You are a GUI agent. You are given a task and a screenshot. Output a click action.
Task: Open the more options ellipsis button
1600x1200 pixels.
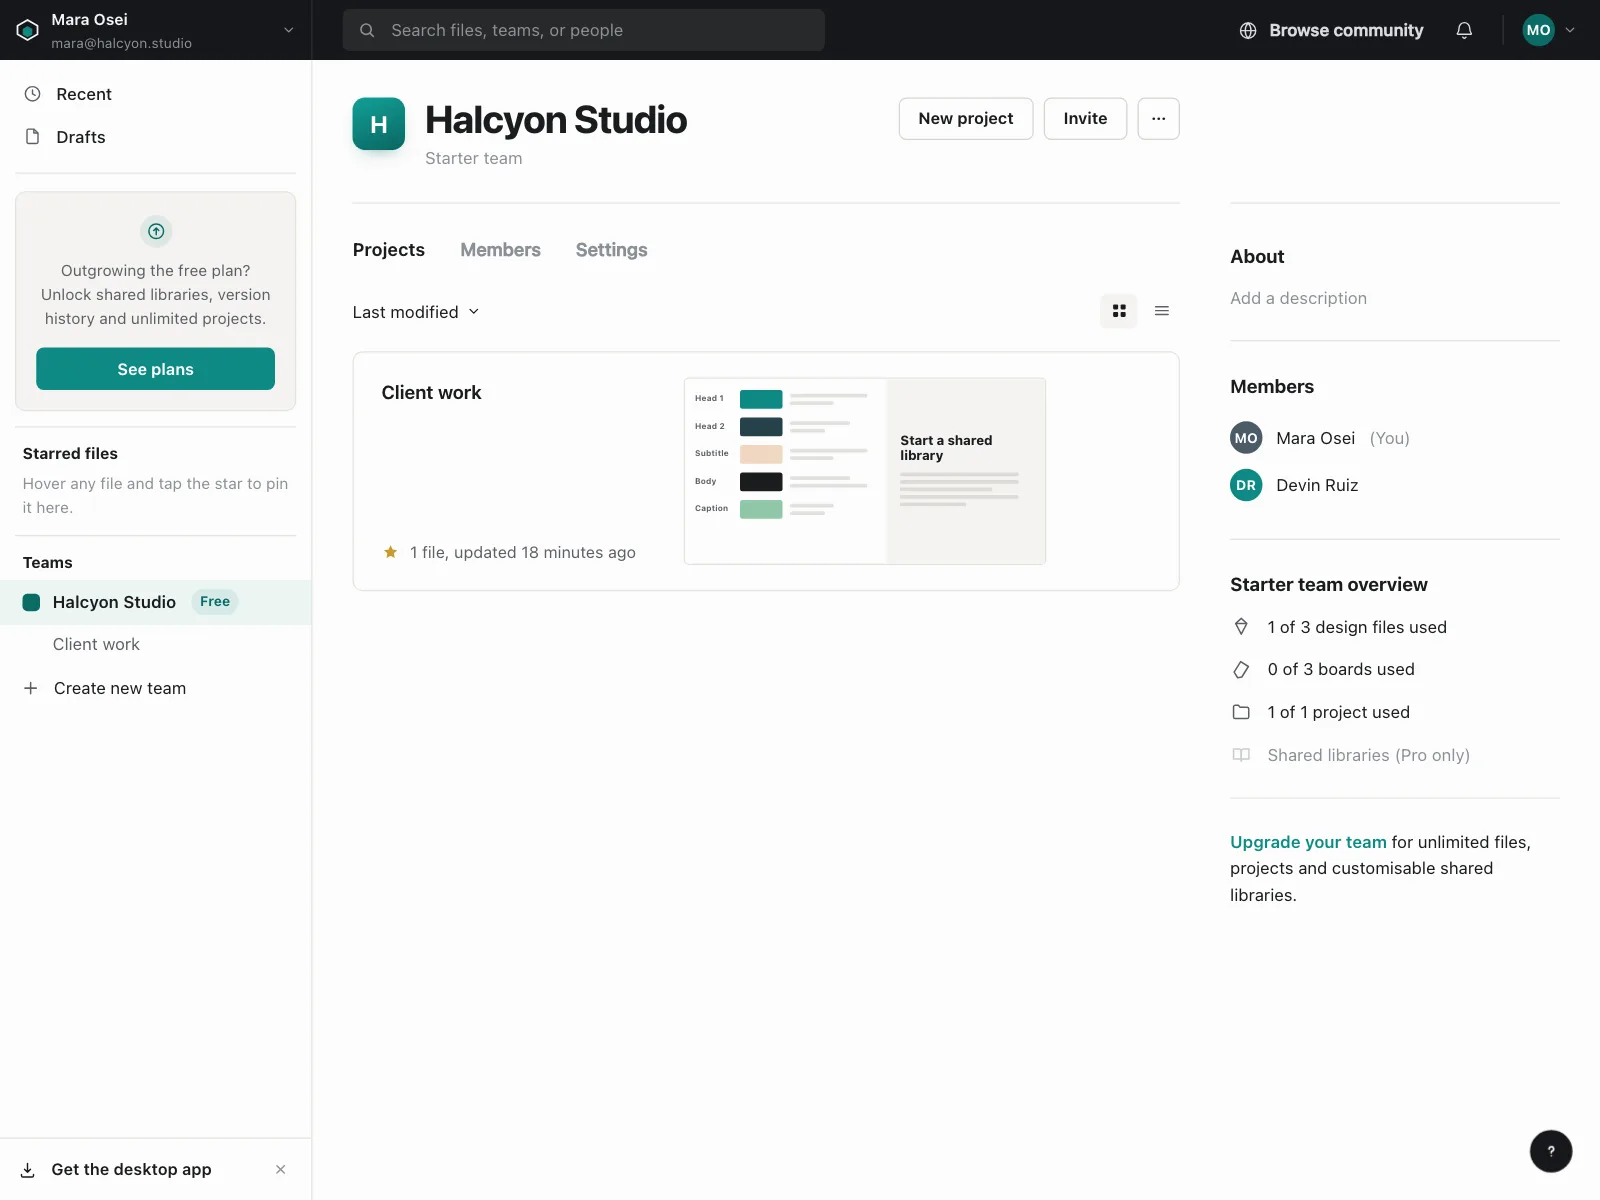tap(1158, 119)
